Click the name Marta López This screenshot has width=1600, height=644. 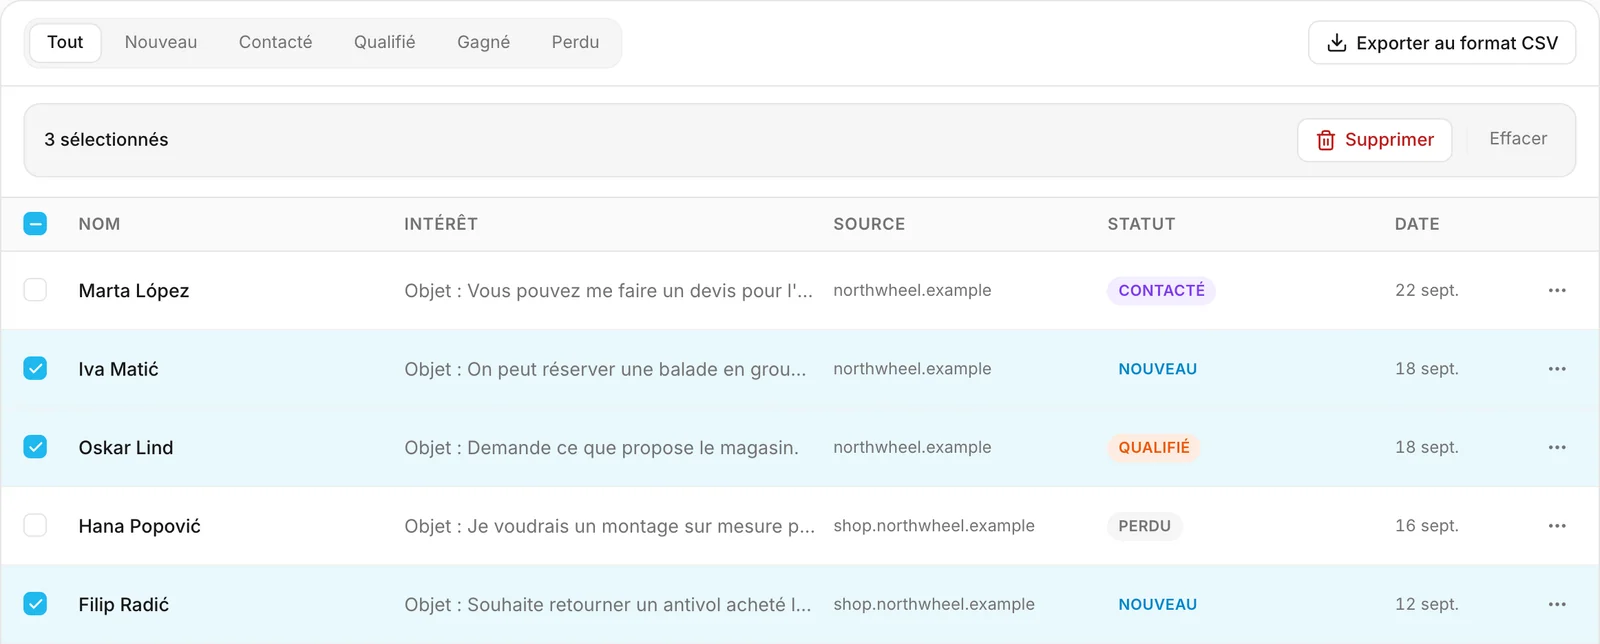tap(134, 291)
